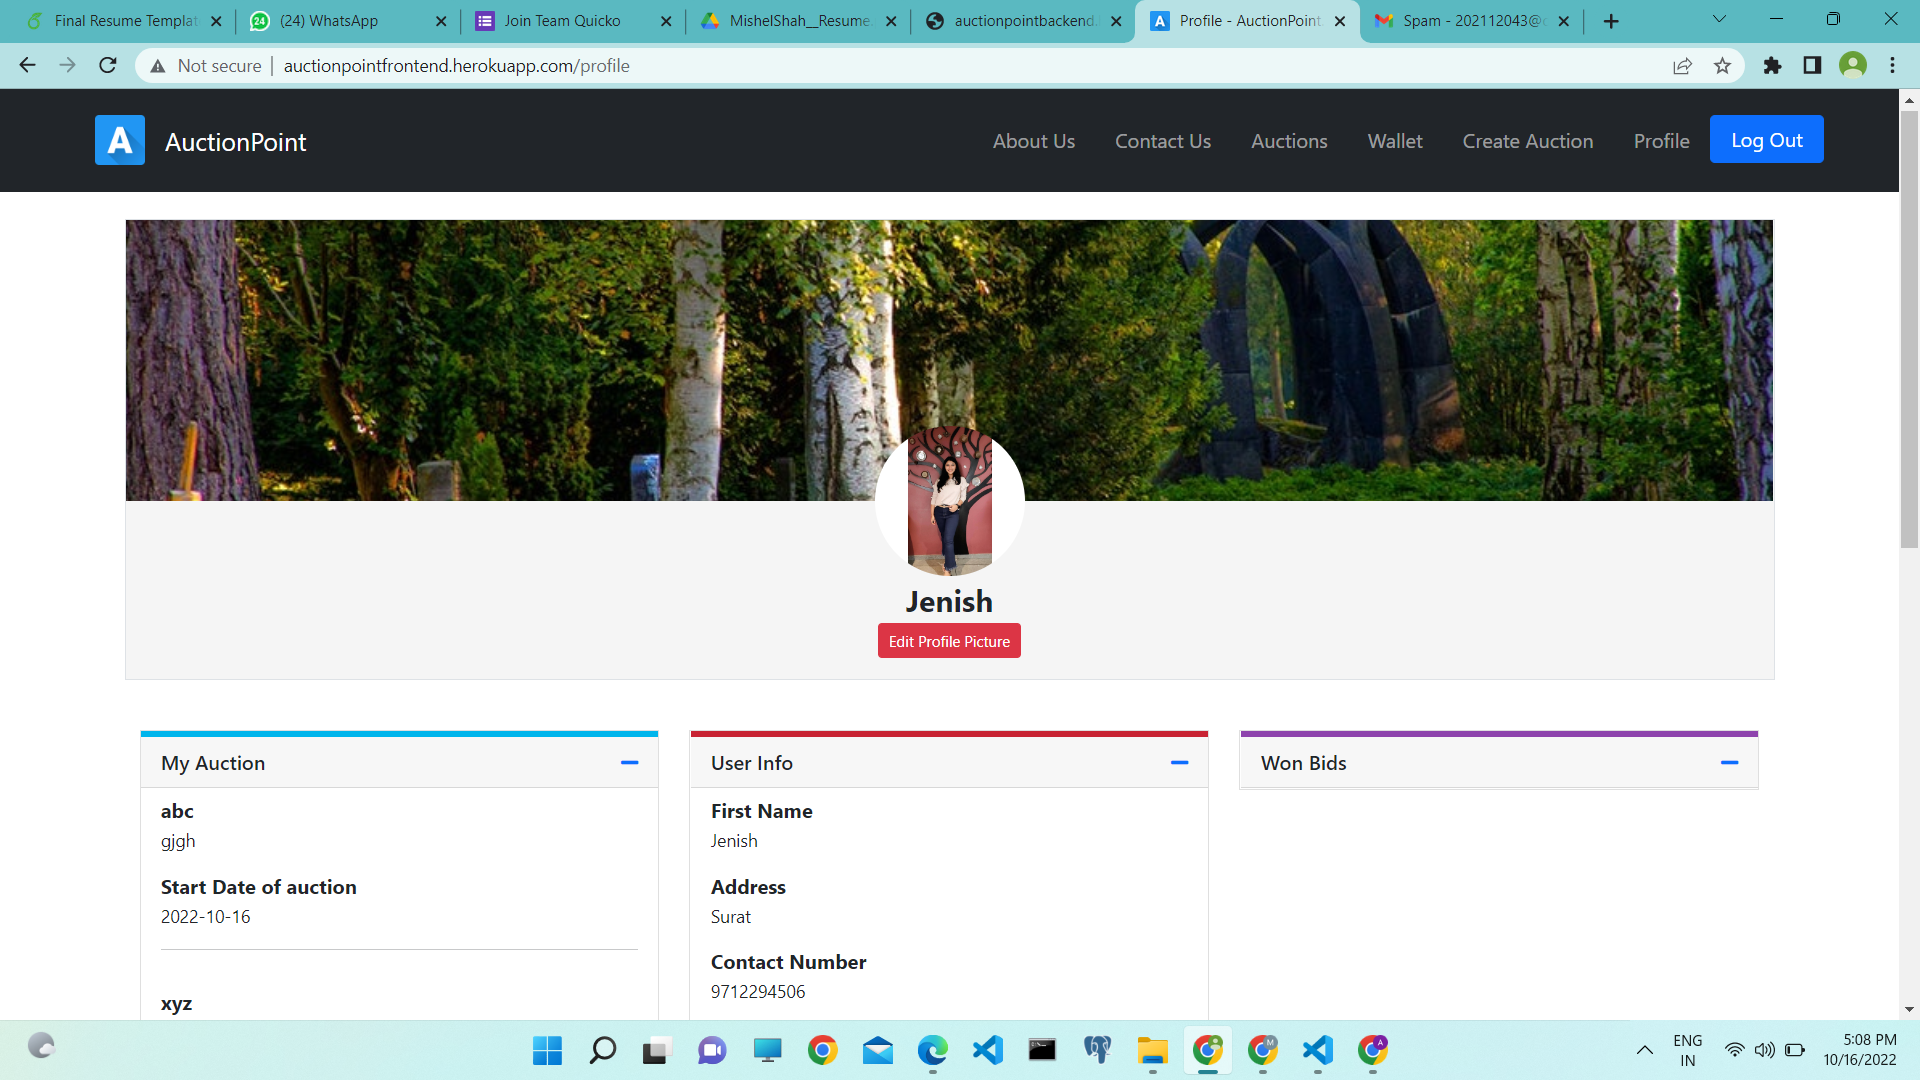Open the Wallet navigation item
The width and height of the screenshot is (1920, 1080).
(1394, 141)
